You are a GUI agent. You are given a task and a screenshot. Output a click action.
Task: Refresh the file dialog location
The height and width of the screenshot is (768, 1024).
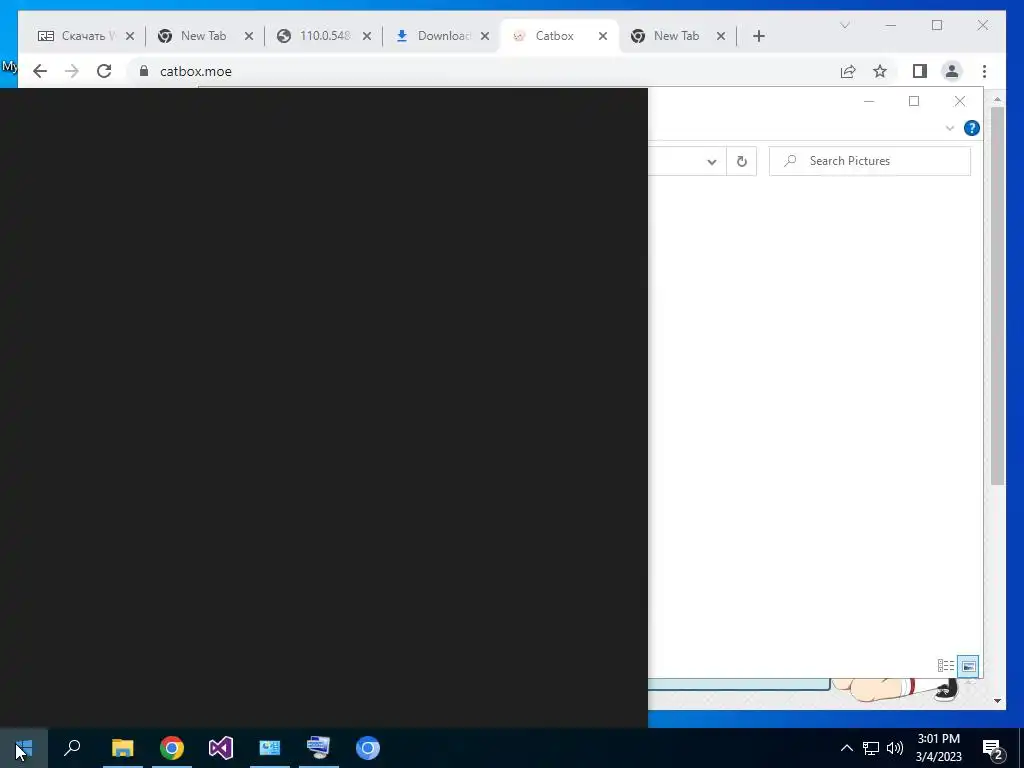click(x=742, y=161)
